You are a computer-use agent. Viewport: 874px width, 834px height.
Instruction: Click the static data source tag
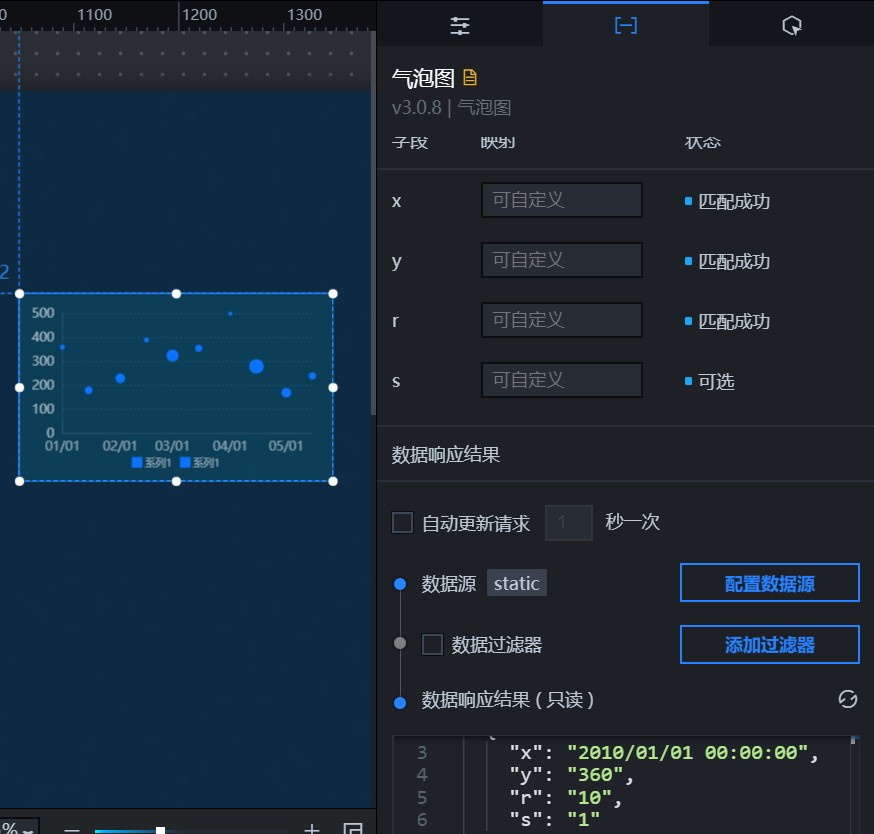click(517, 583)
